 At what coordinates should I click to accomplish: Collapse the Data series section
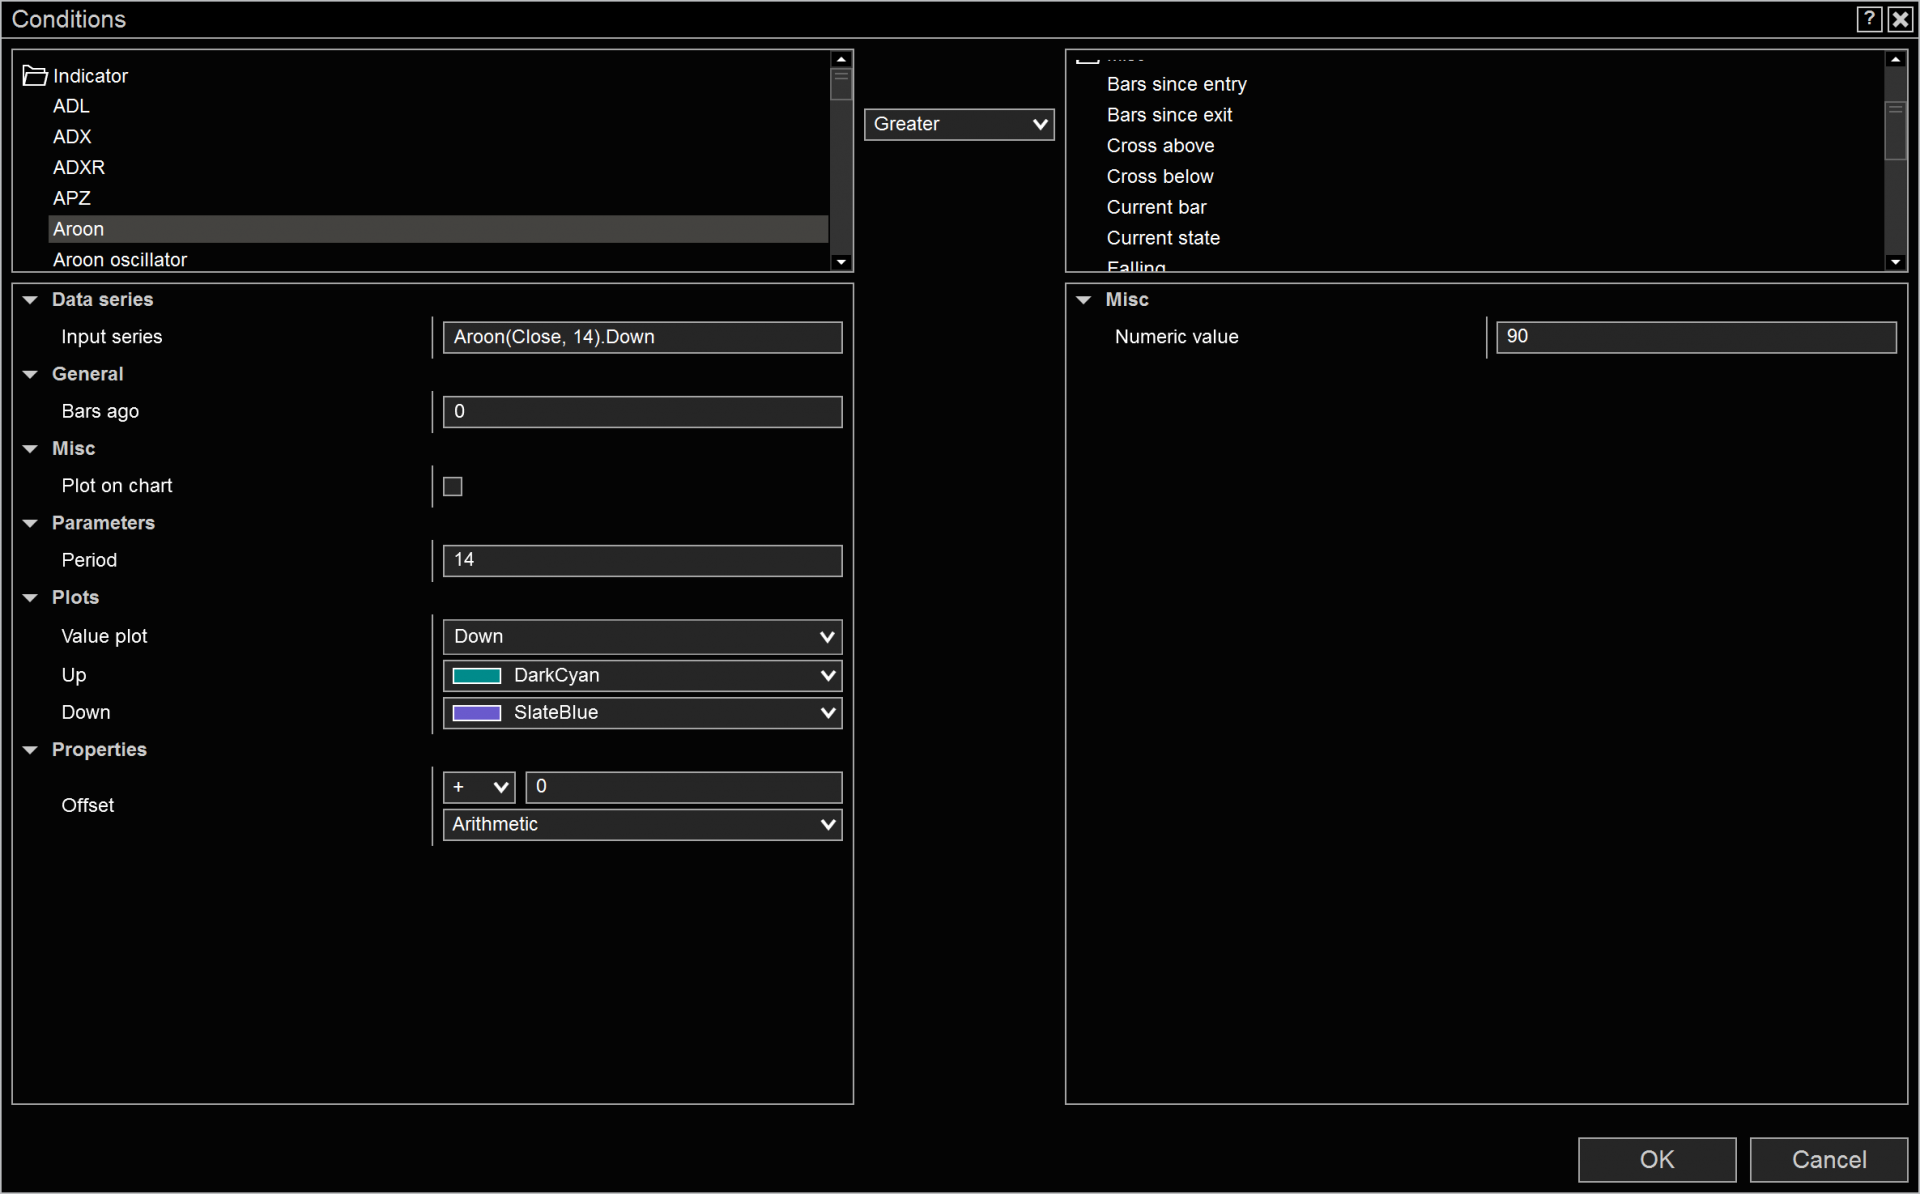tap(30, 300)
